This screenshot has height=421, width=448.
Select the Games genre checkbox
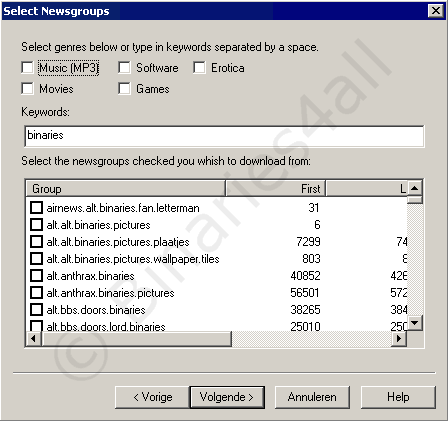coord(124,89)
